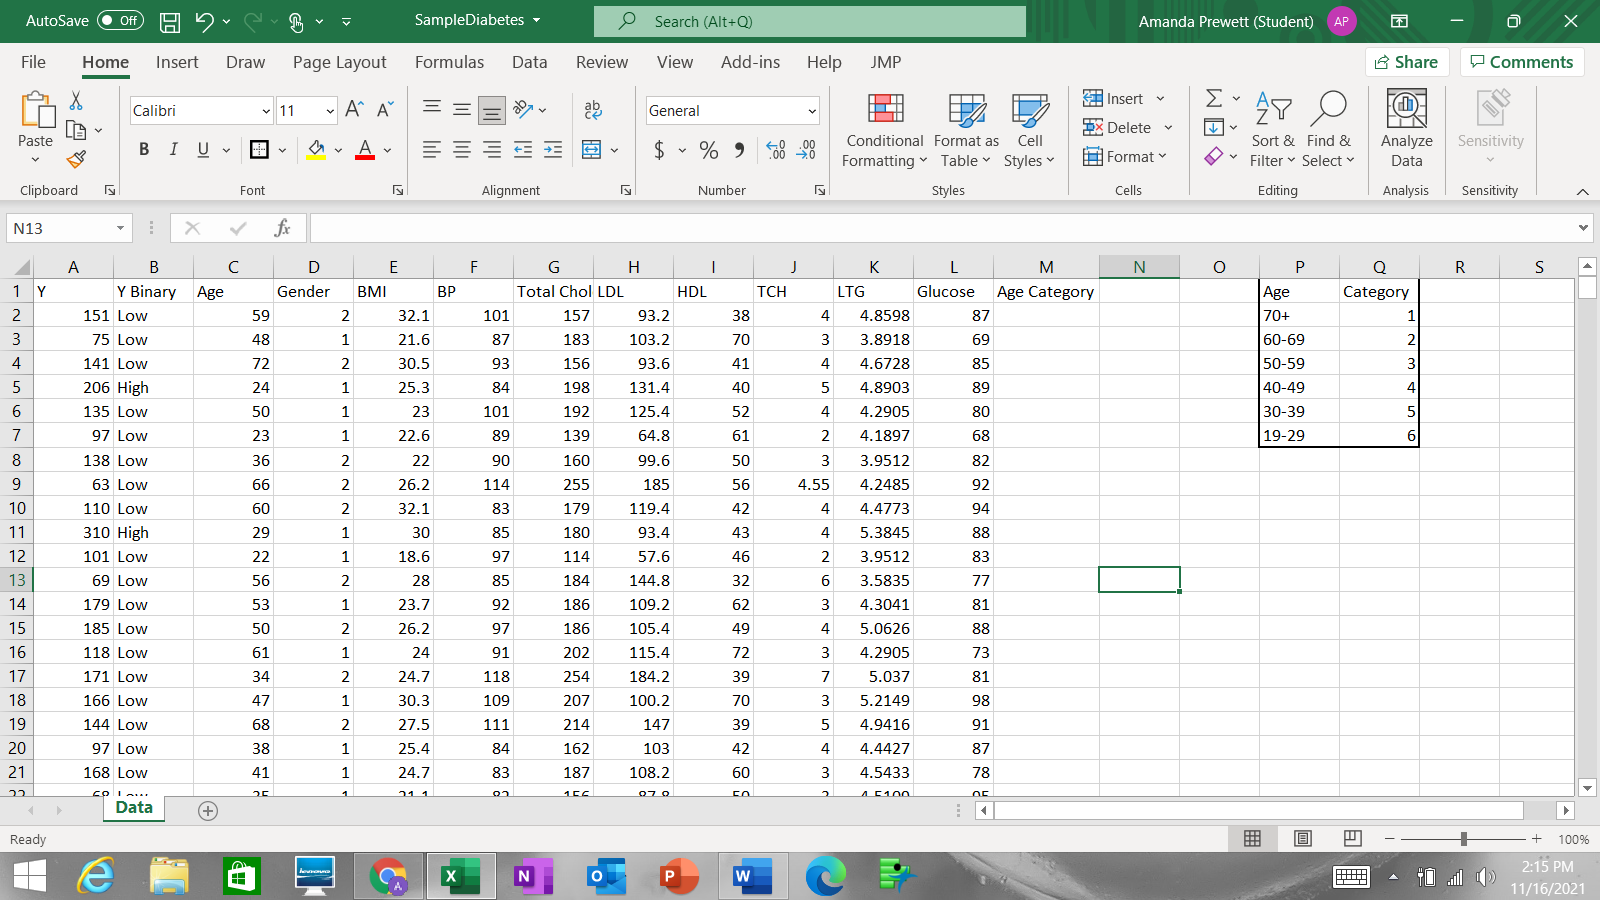
Task: Click the Wrap Text icon
Action: click(593, 110)
